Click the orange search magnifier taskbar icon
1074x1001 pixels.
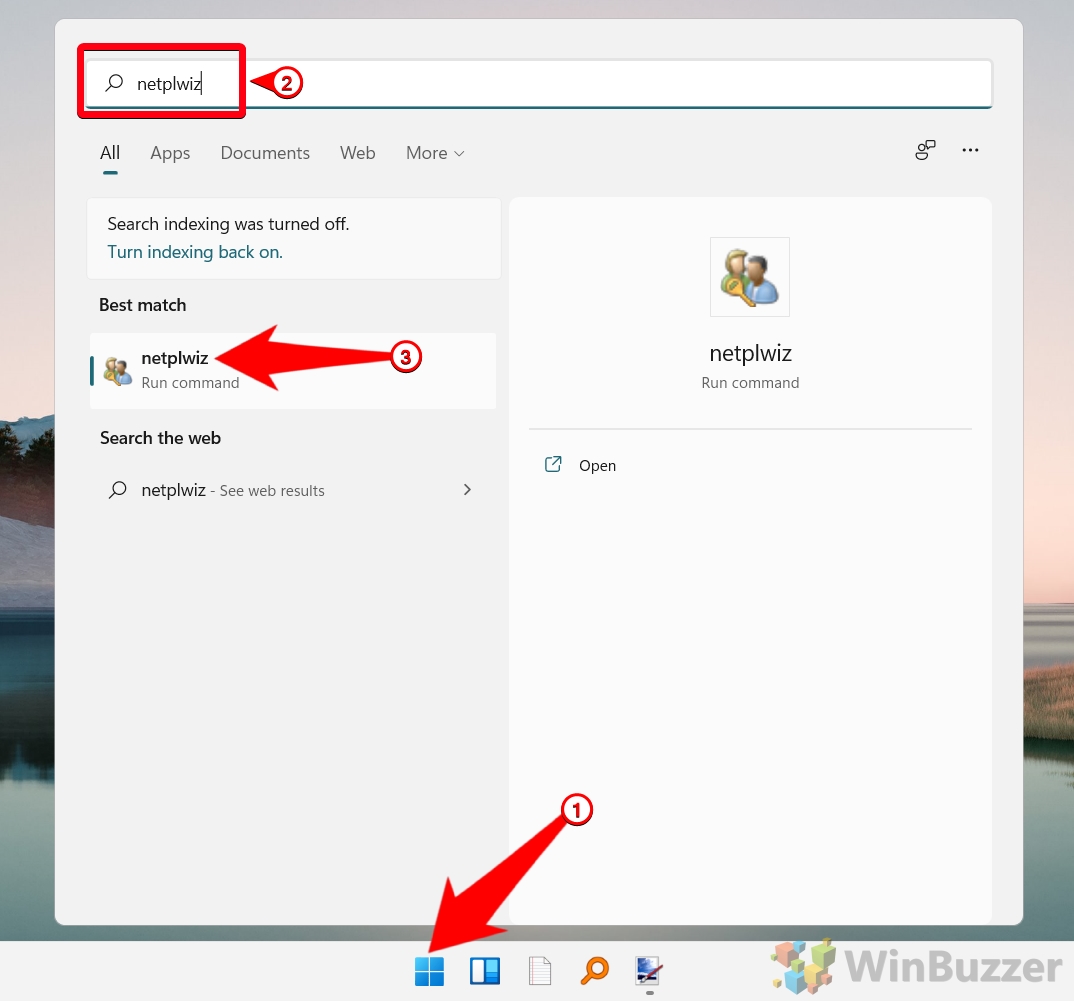(595, 971)
